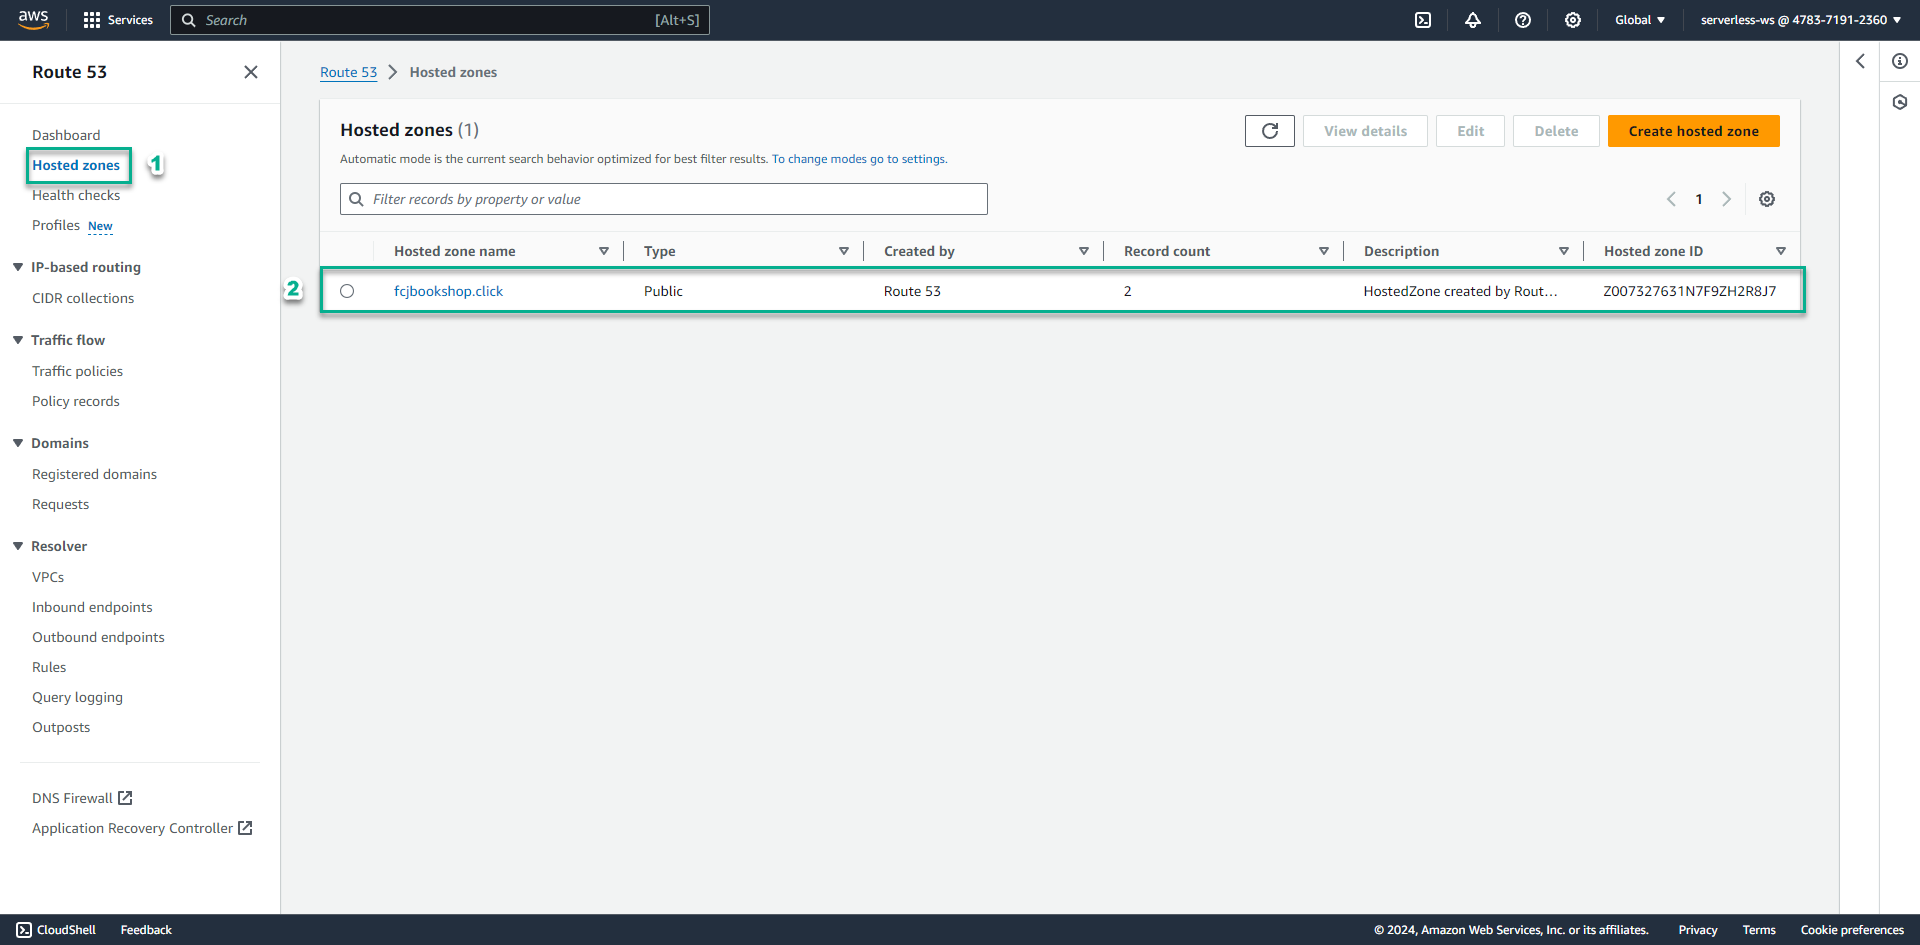Screen dimensions: 1920x945
Task: Collapse the Traffic flow section
Action: pyautogui.click(x=18, y=340)
